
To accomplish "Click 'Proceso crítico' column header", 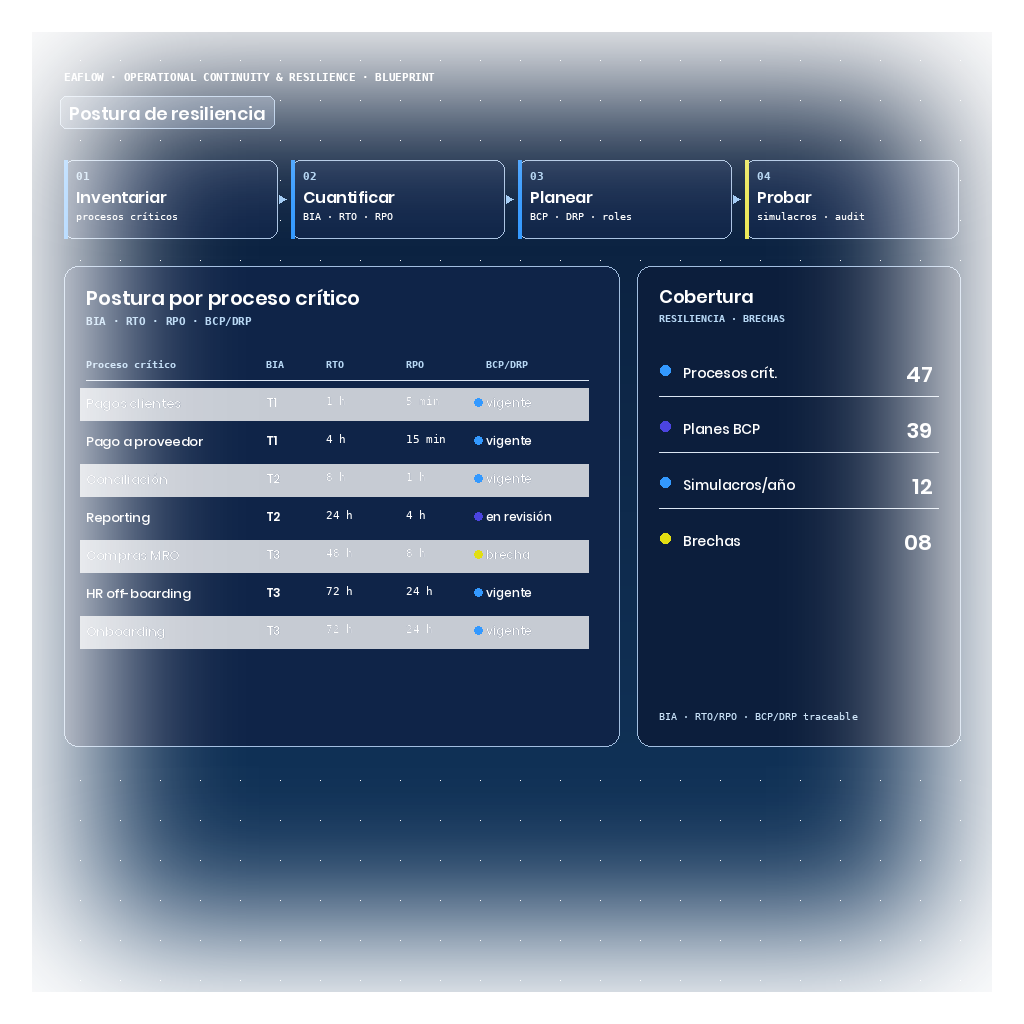I will (x=131, y=364).
